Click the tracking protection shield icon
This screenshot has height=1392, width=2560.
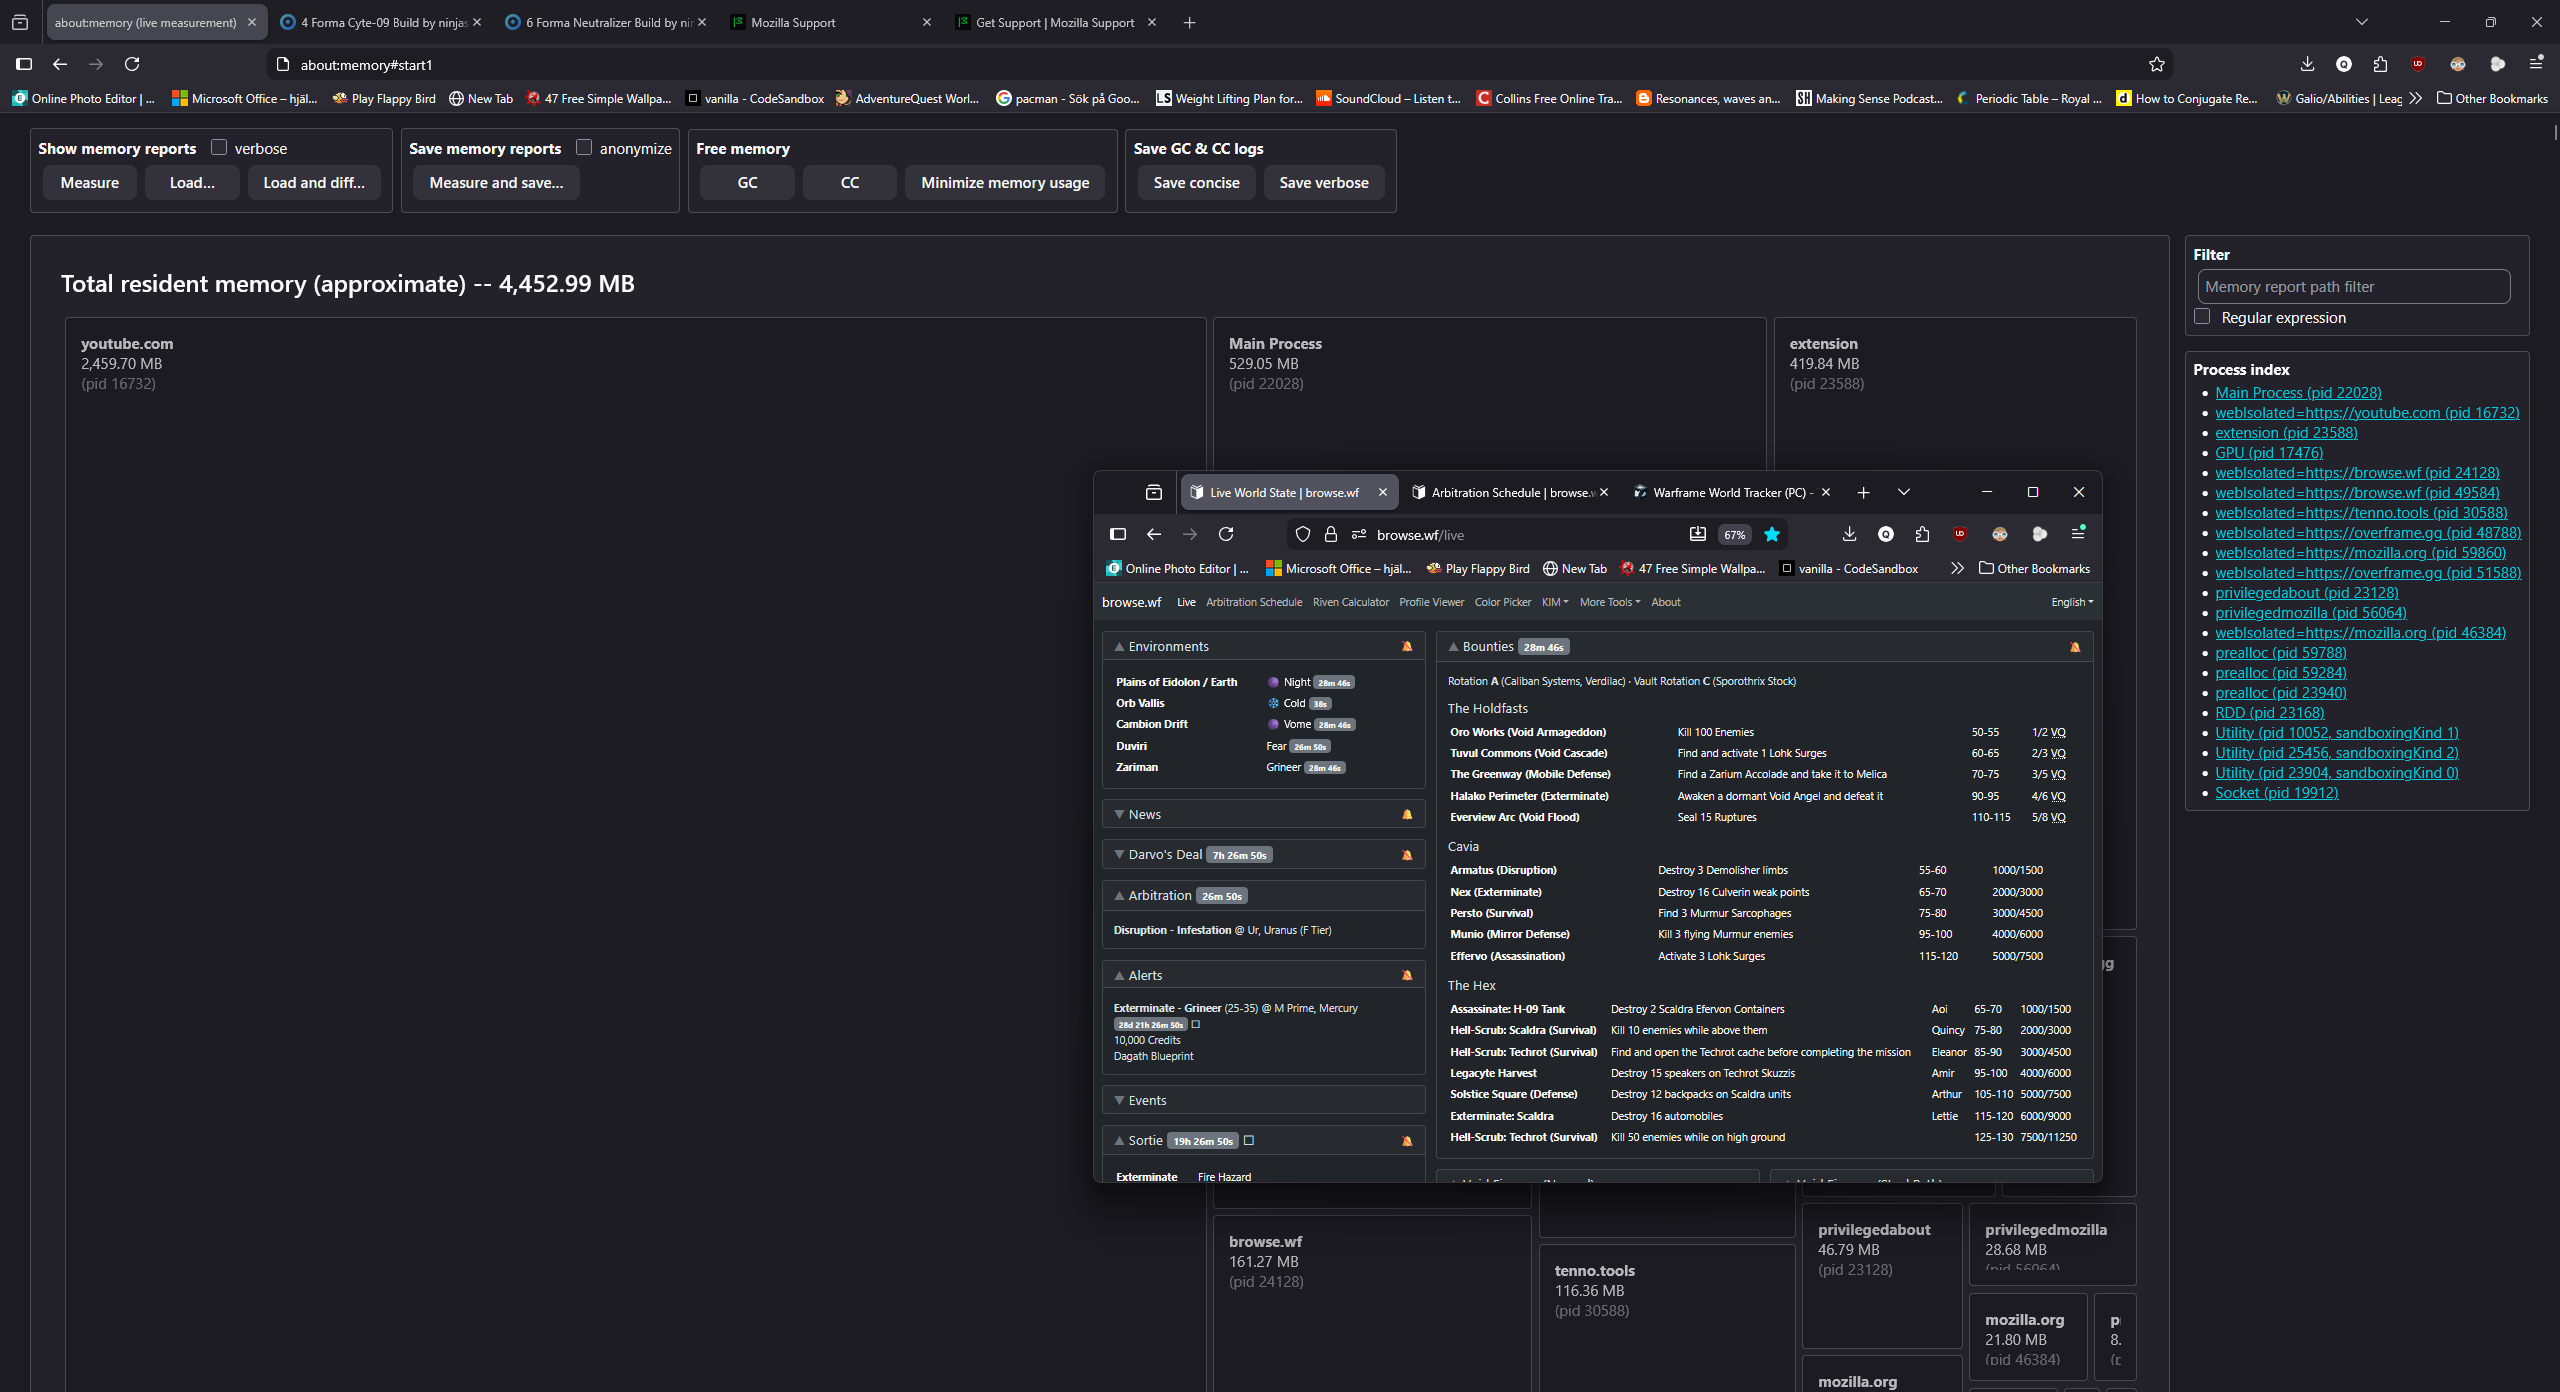[1303, 534]
